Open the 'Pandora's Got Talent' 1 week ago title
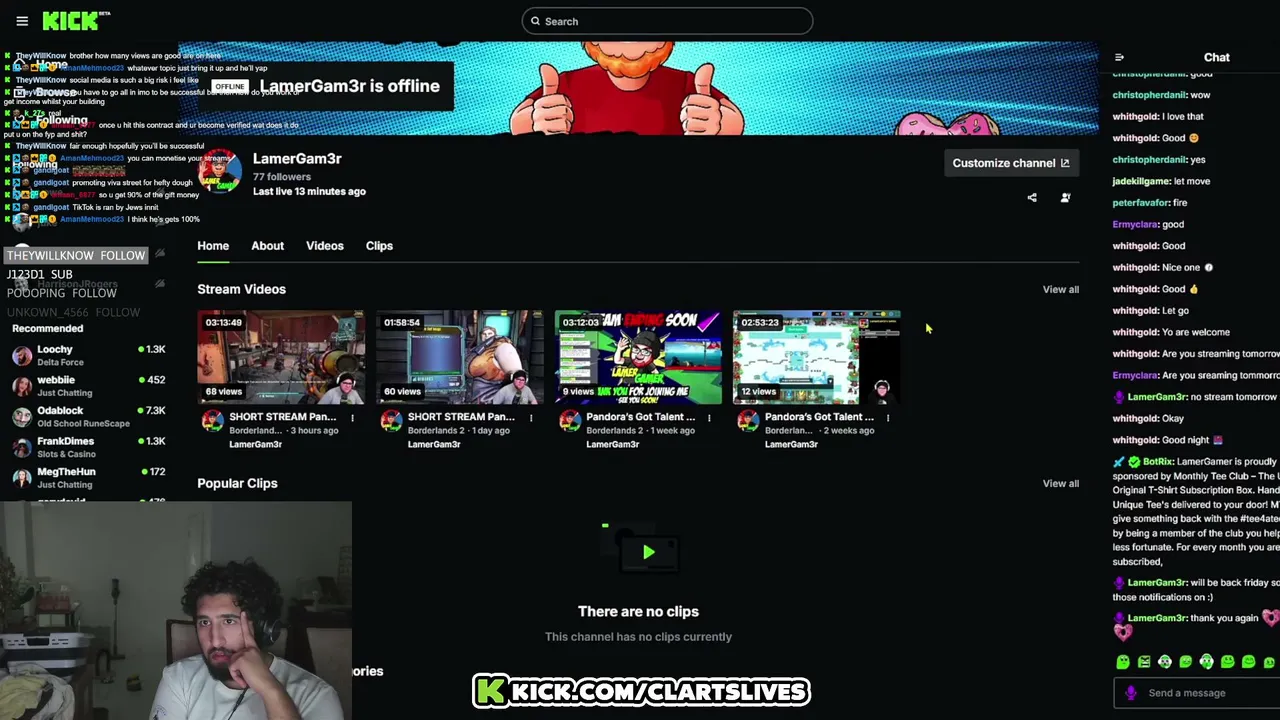The image size is (1280, 720). coord(640,417)
